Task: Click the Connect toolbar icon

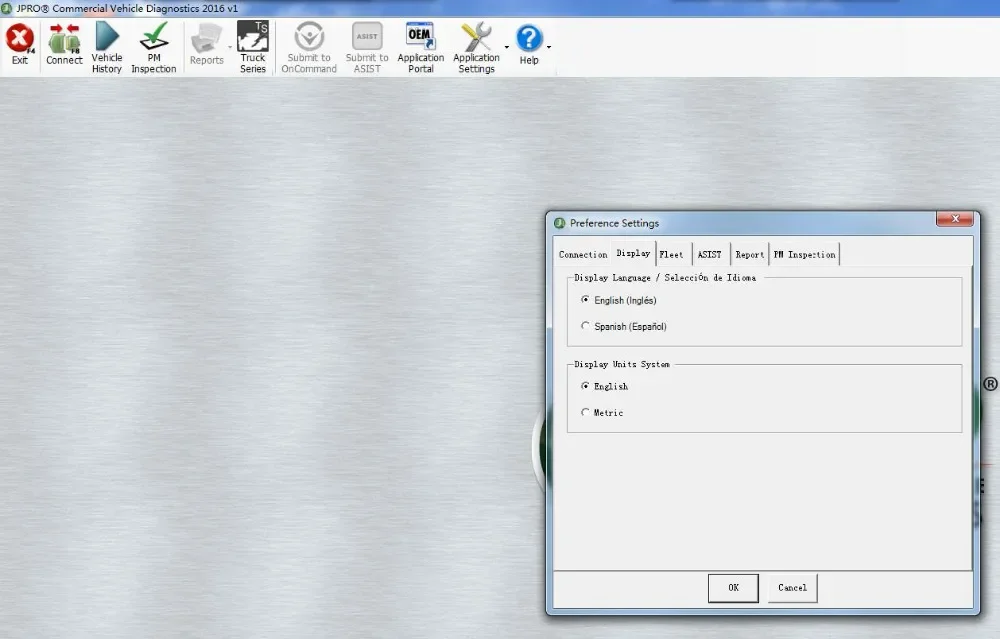Action: [64, 39]
